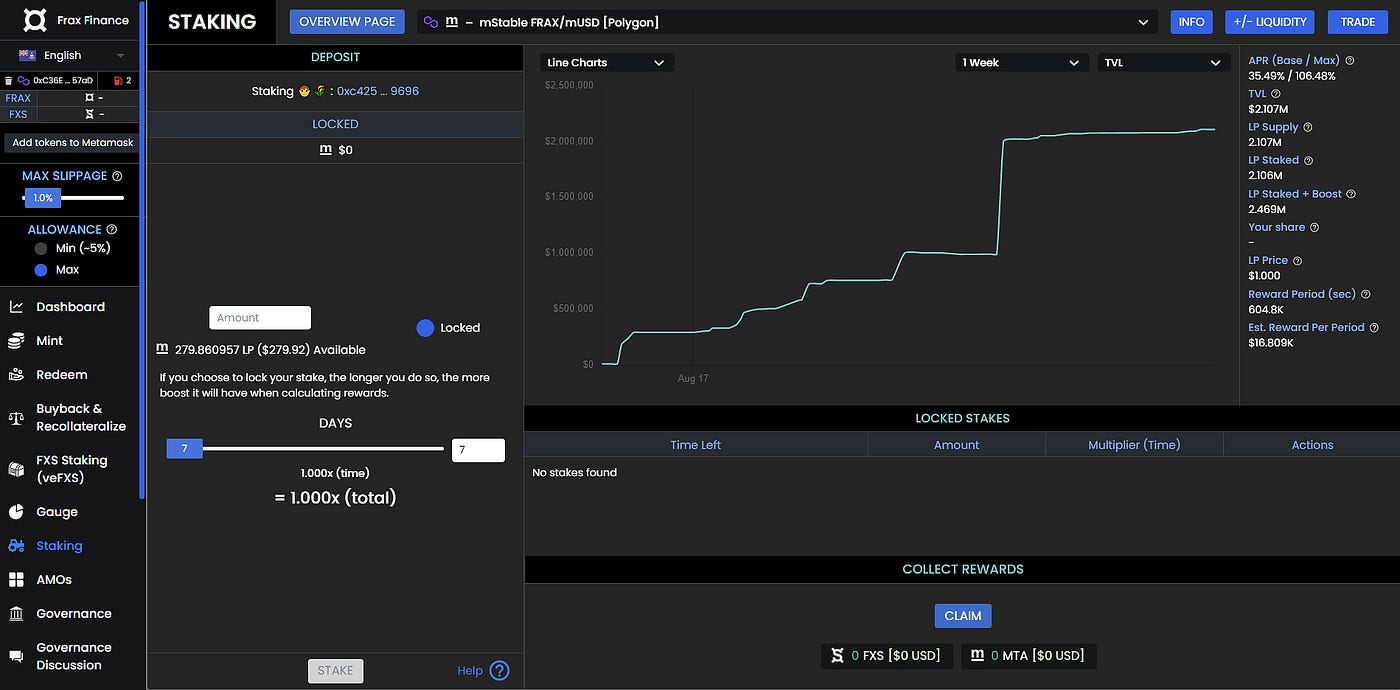Open the 0xc425 ... 9696 staking contract link
Viewport: 1400px width, 690px height.
(378, 91)
